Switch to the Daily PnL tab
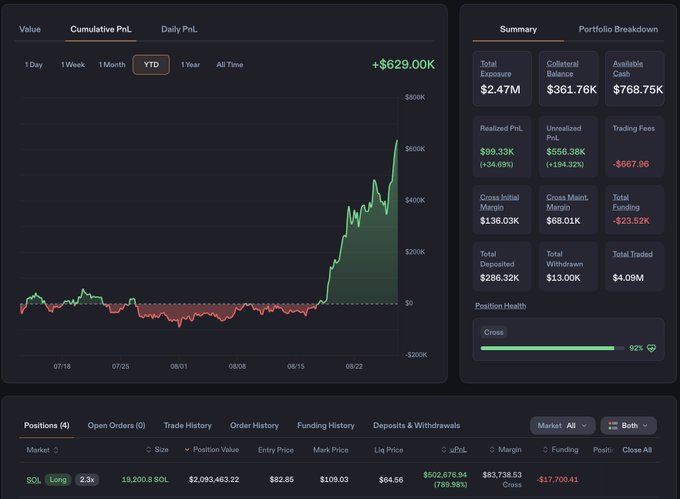The width and height of the screenshot is (680, 499). coord(179,29)
